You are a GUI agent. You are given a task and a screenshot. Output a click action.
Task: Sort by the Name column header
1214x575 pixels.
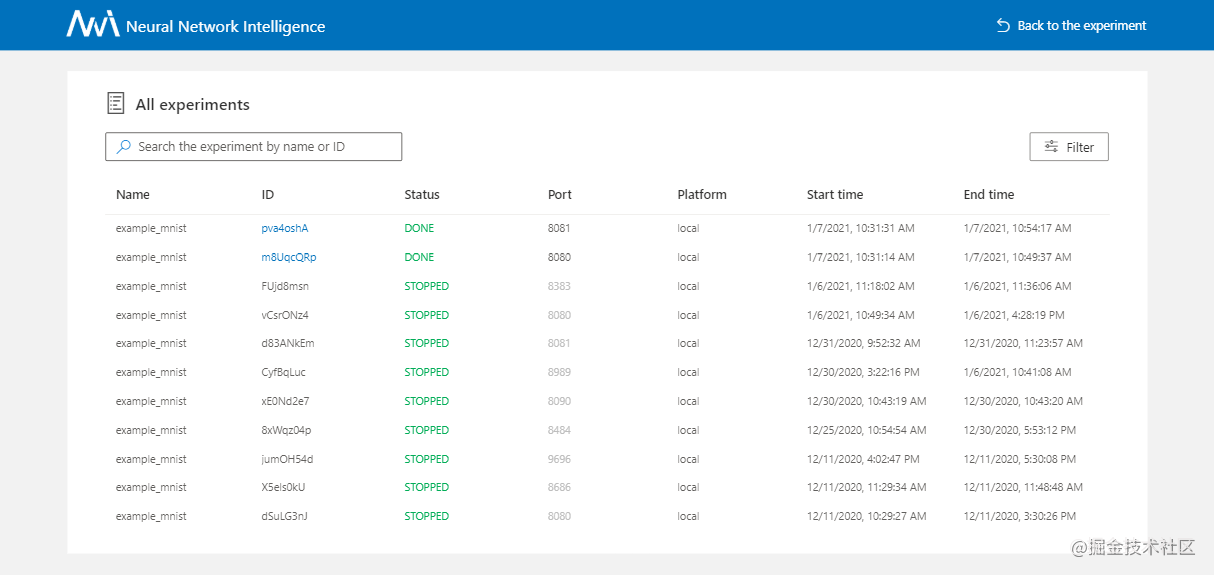(133, 194)
